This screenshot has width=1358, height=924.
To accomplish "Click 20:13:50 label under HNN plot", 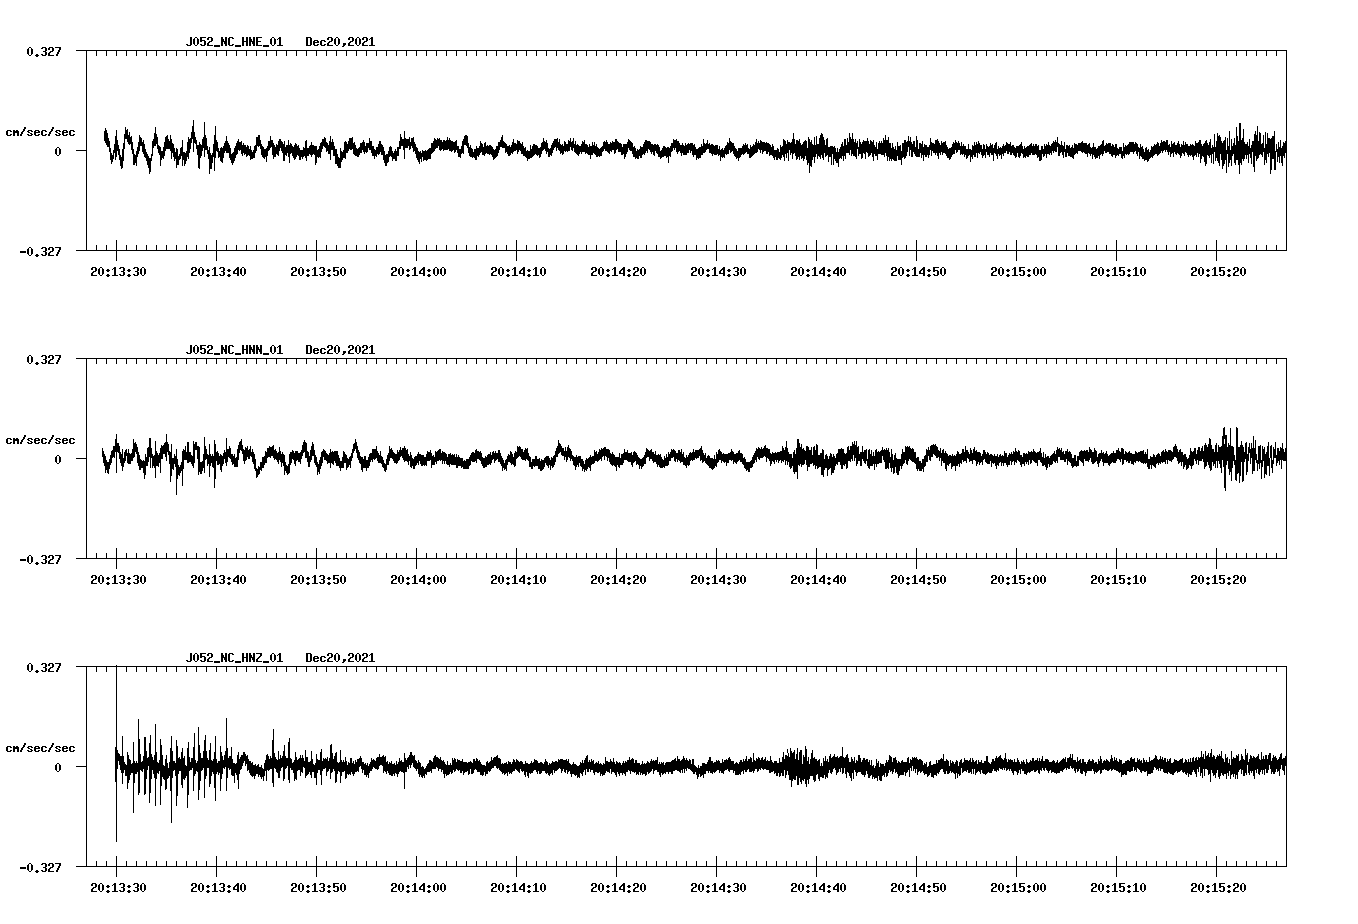I will tap(318, 579).
